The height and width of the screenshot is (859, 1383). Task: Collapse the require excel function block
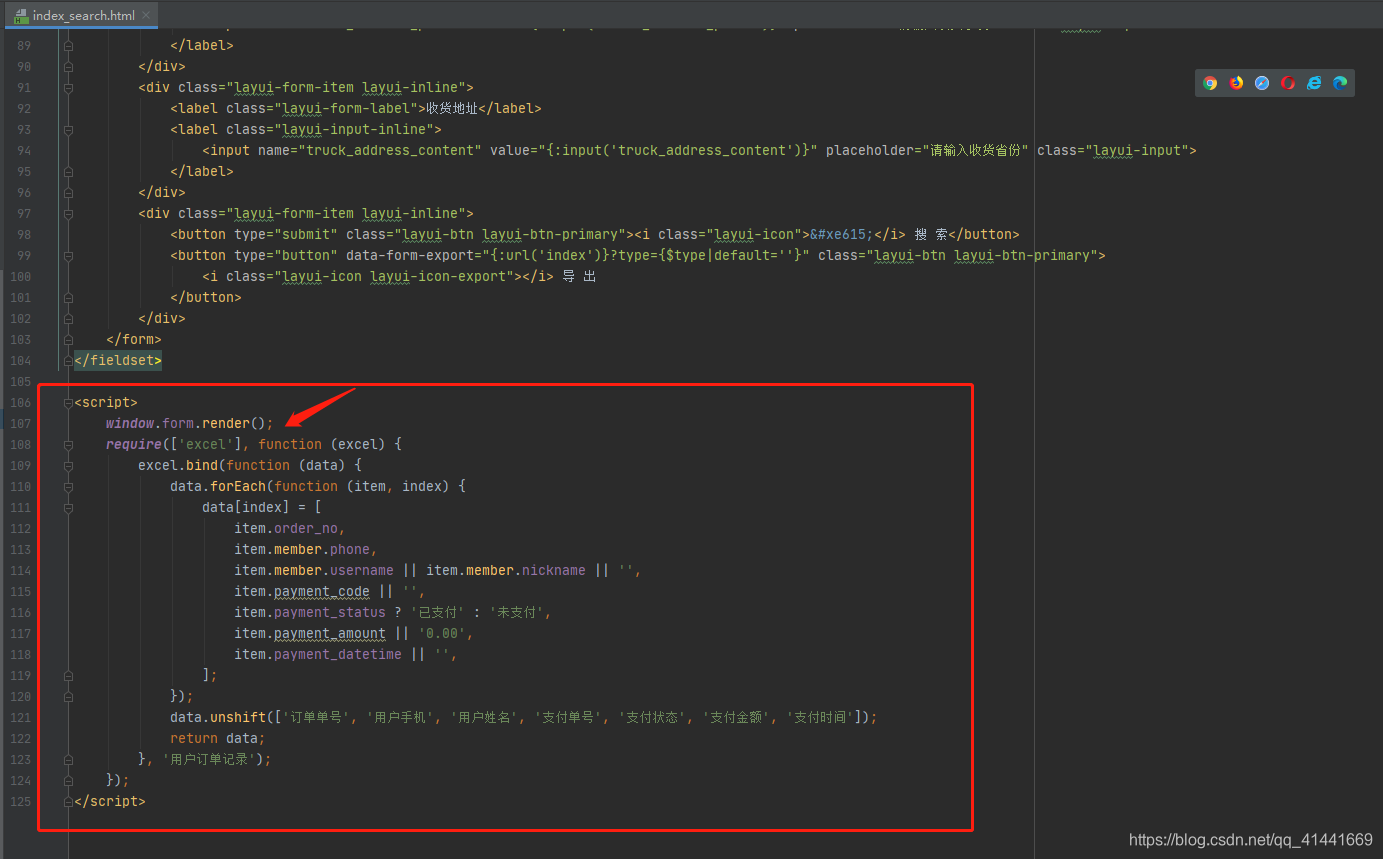point(68,445)
